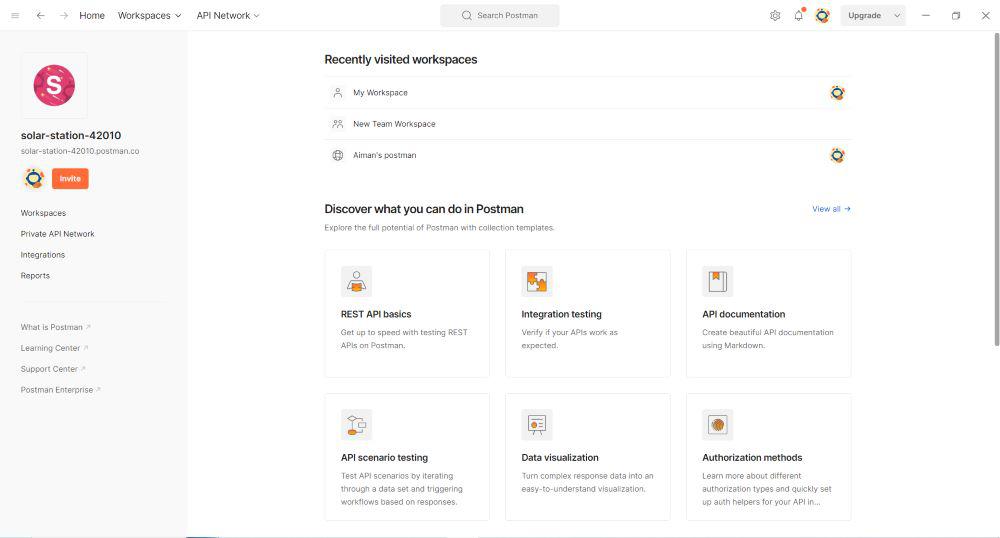Open the dropdown arrow beside Upgrade
The height and width of the screenshot is (538, 1000).
point(897,16)
